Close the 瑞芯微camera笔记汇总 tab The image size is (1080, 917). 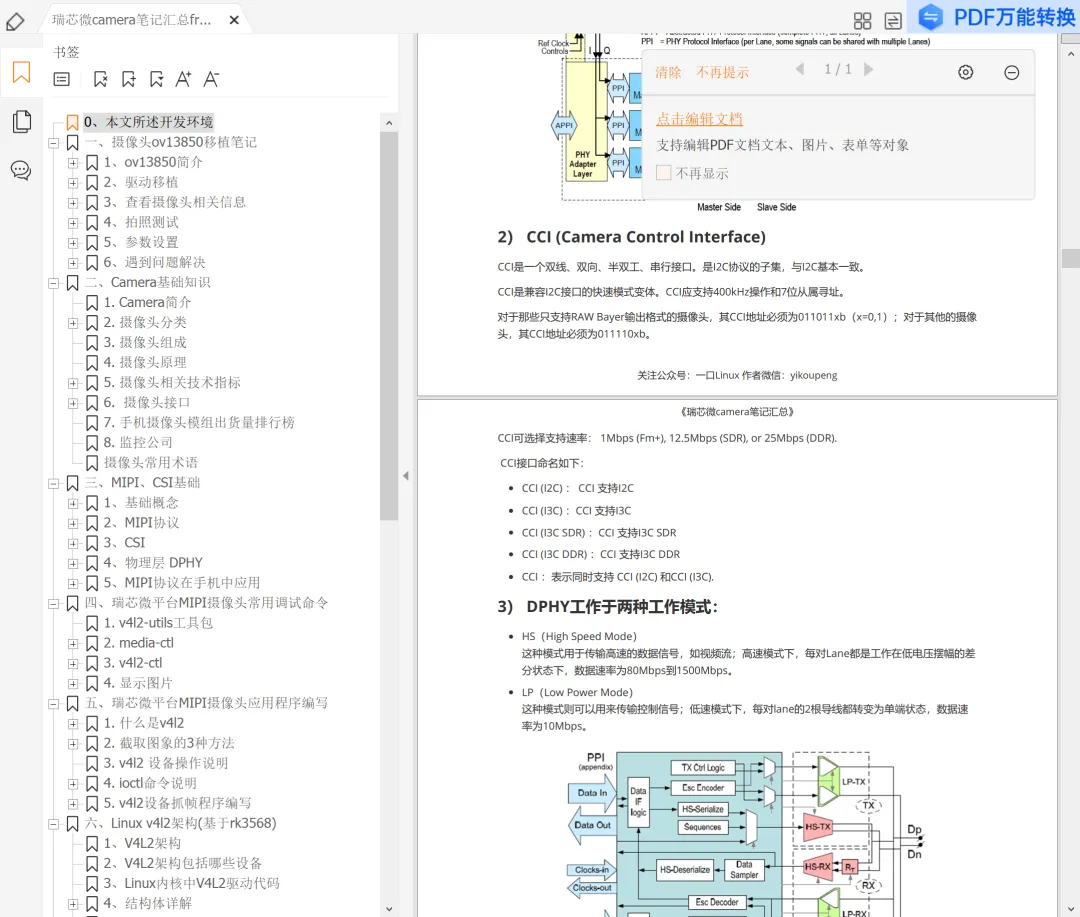(x=234, y=20)
